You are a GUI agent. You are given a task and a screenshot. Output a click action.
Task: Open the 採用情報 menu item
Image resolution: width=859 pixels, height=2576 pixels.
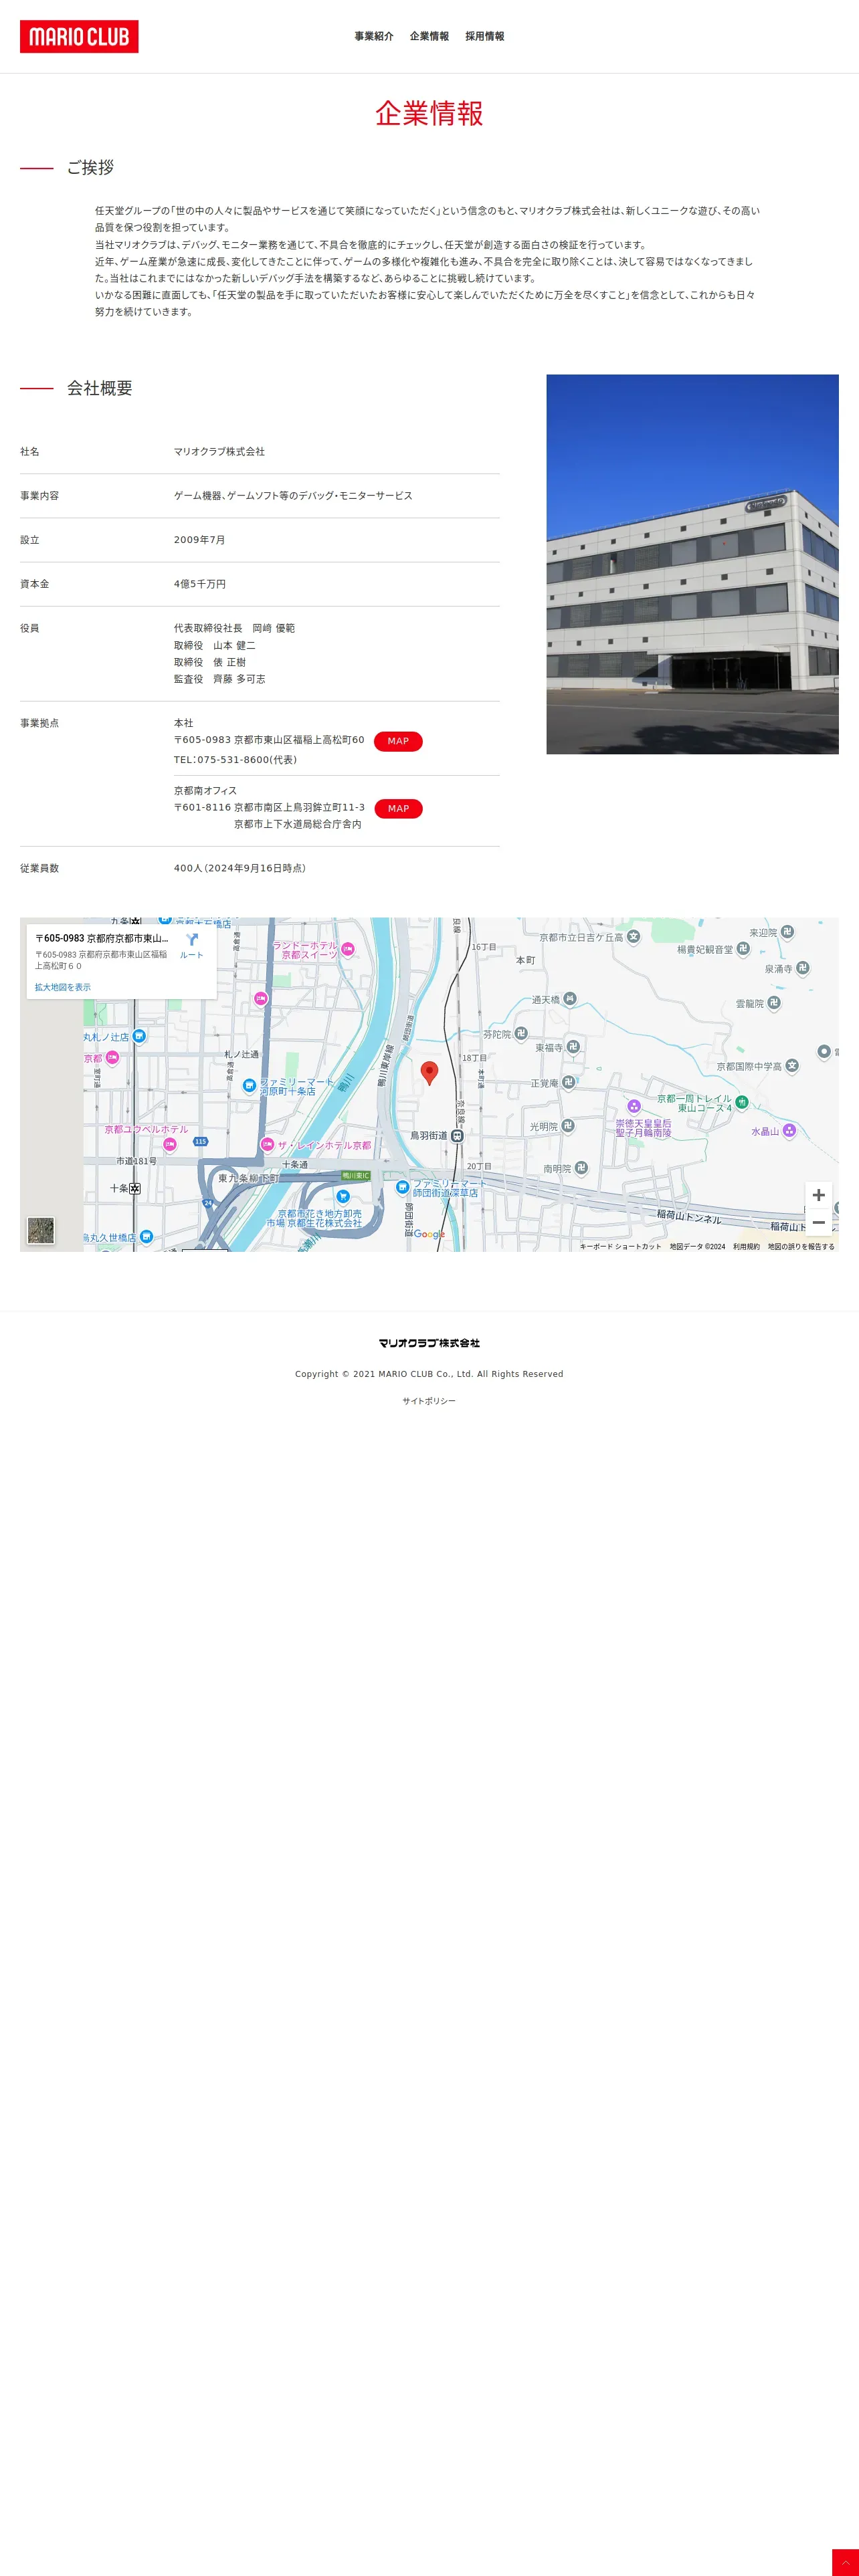485,36
